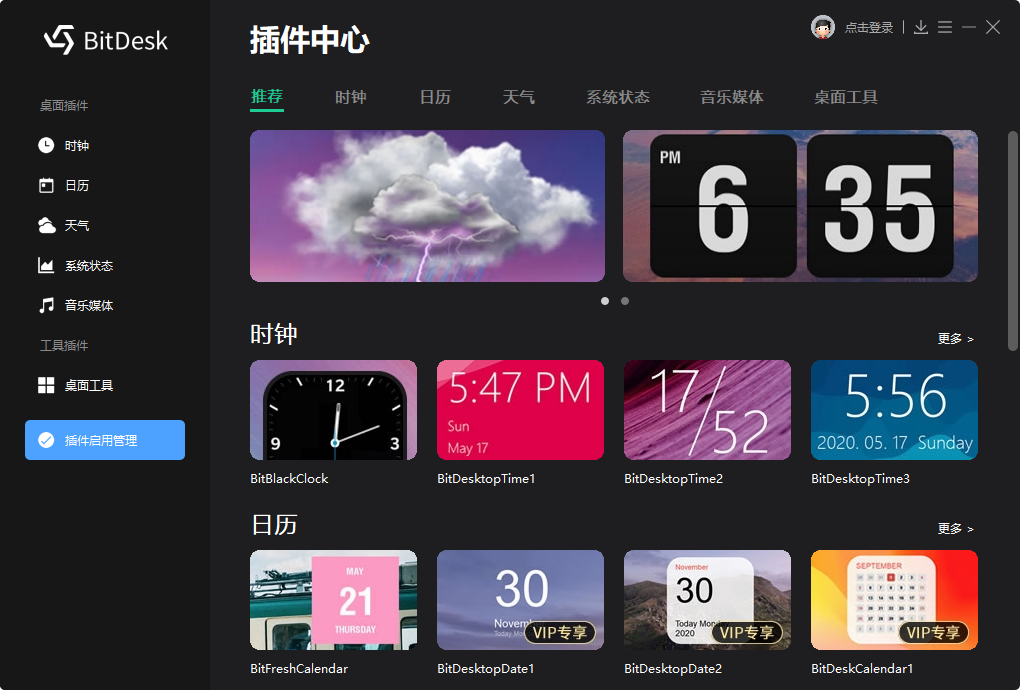Open the BitBlackClock plugin thumbnail
The image size is (1020, 690).
tap(333, 410)
